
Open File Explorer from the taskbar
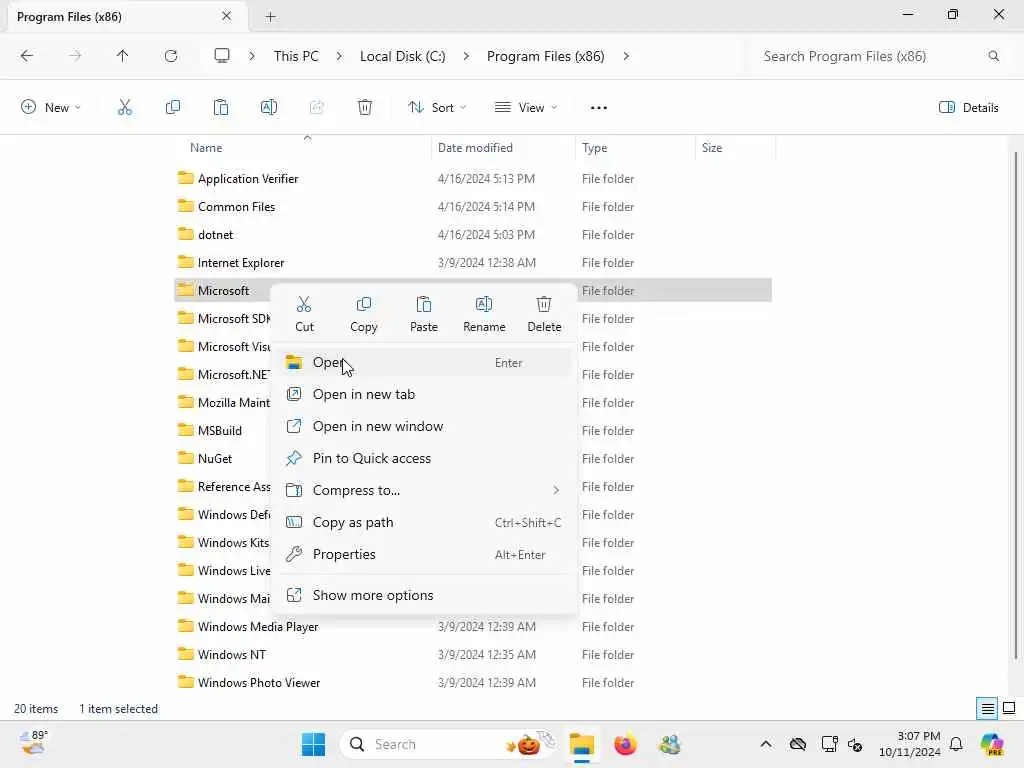point(581,744)
